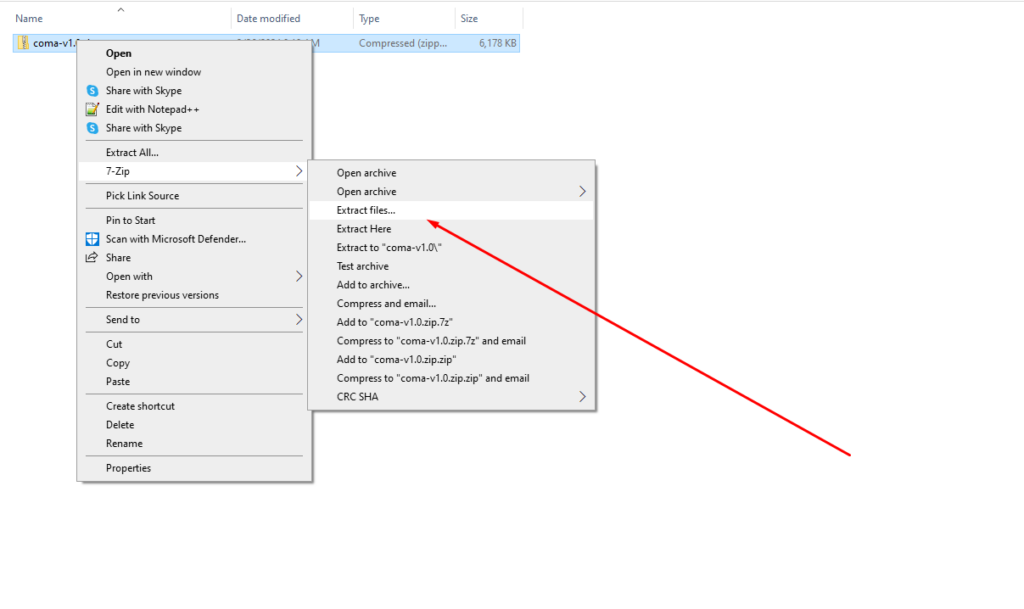Viewport: 1024px width, 609px height.
Task: Choose Delete from the context menu
Action: [x=120, y=425]
